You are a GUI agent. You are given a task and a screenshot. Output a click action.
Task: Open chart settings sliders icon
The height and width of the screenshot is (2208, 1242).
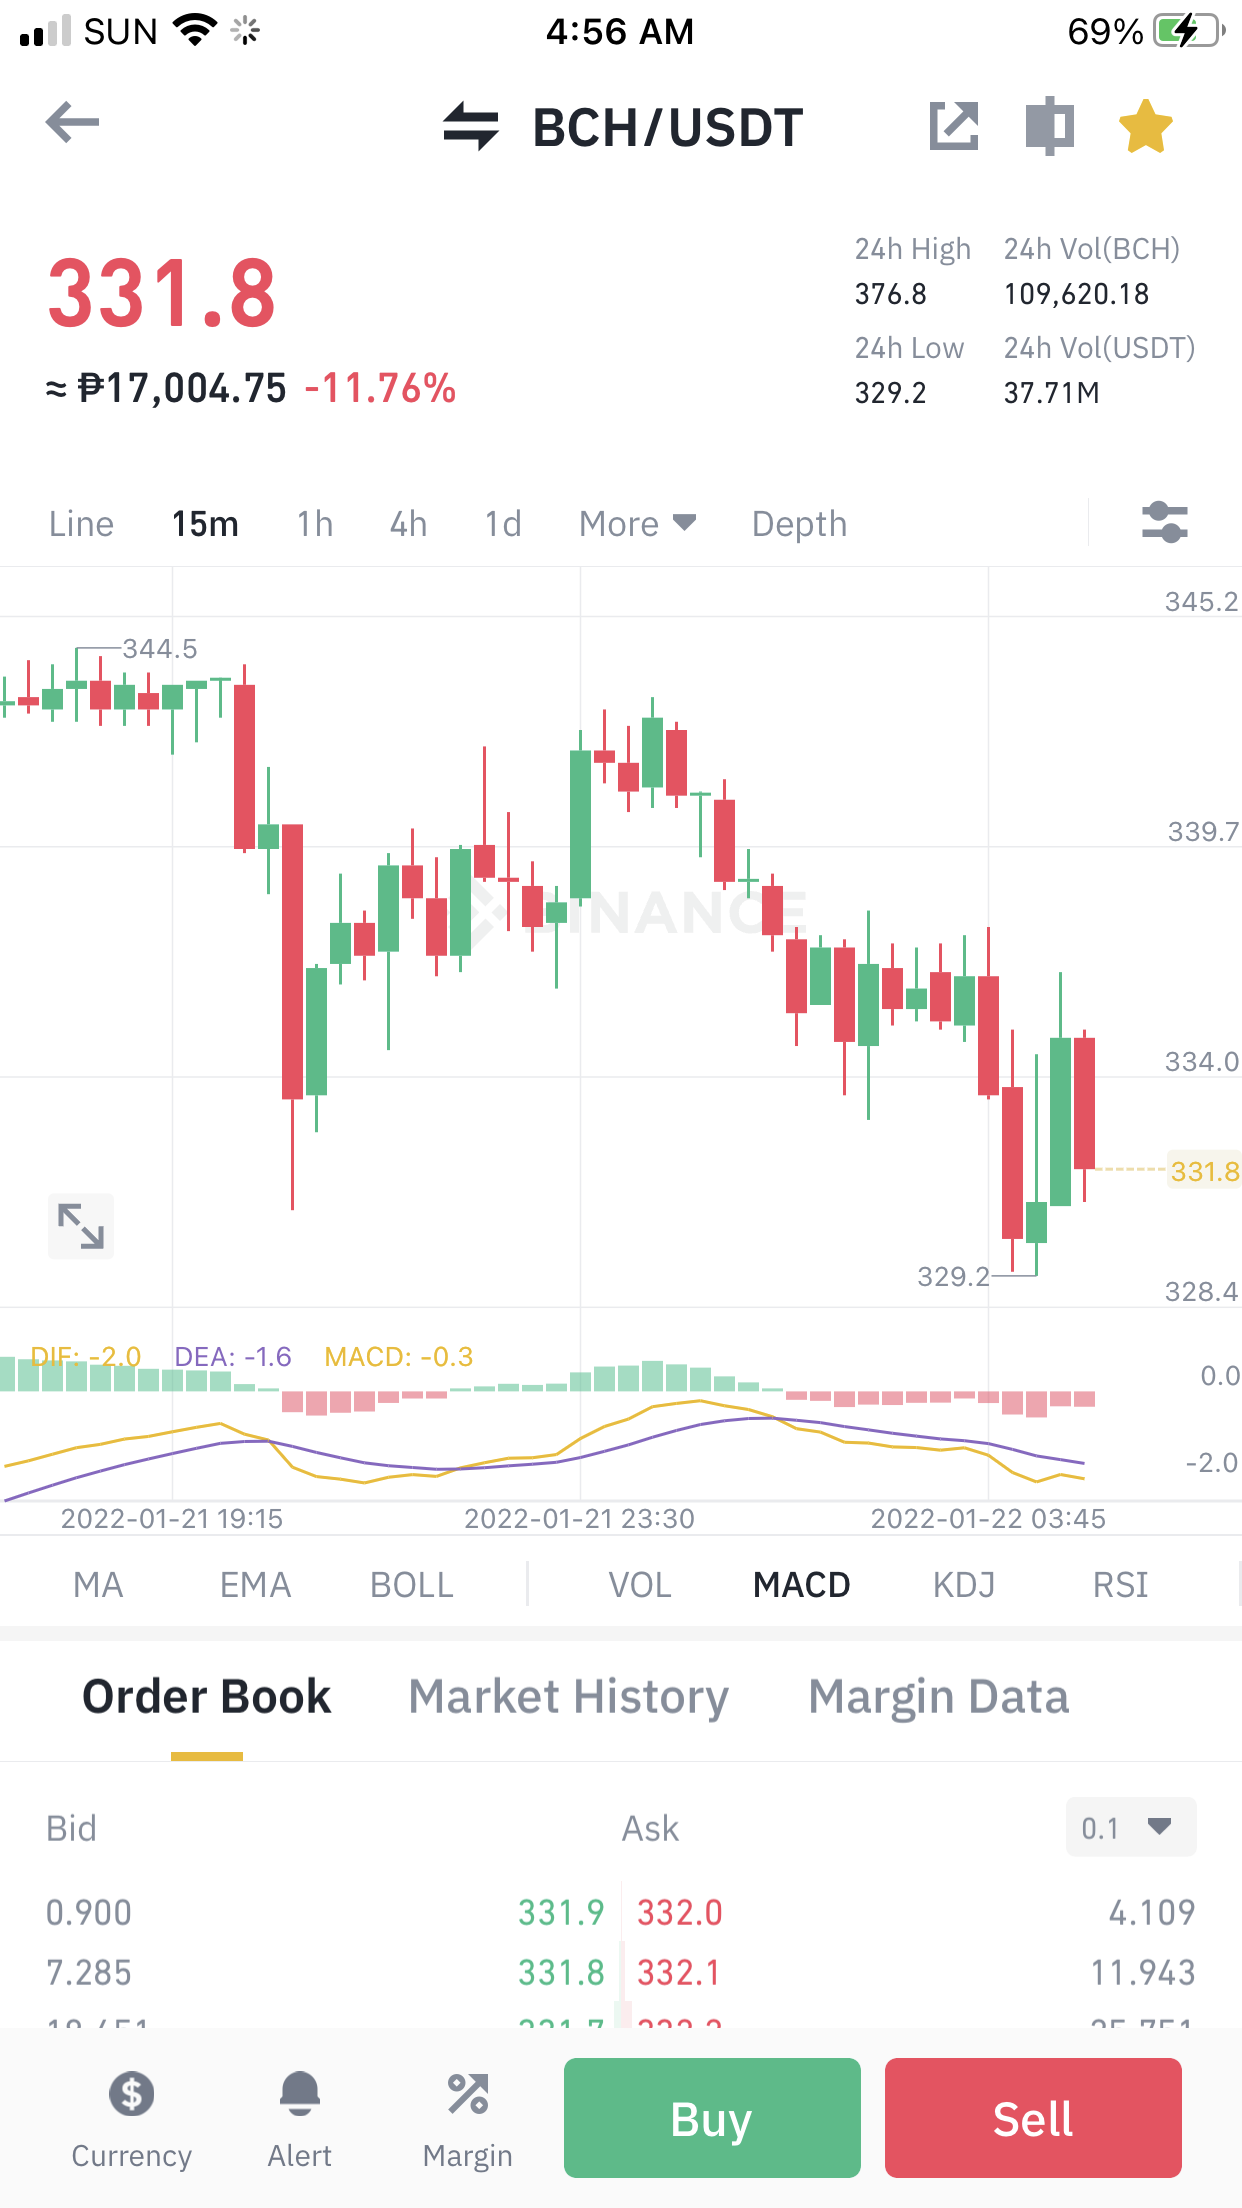pos(1165,522)
